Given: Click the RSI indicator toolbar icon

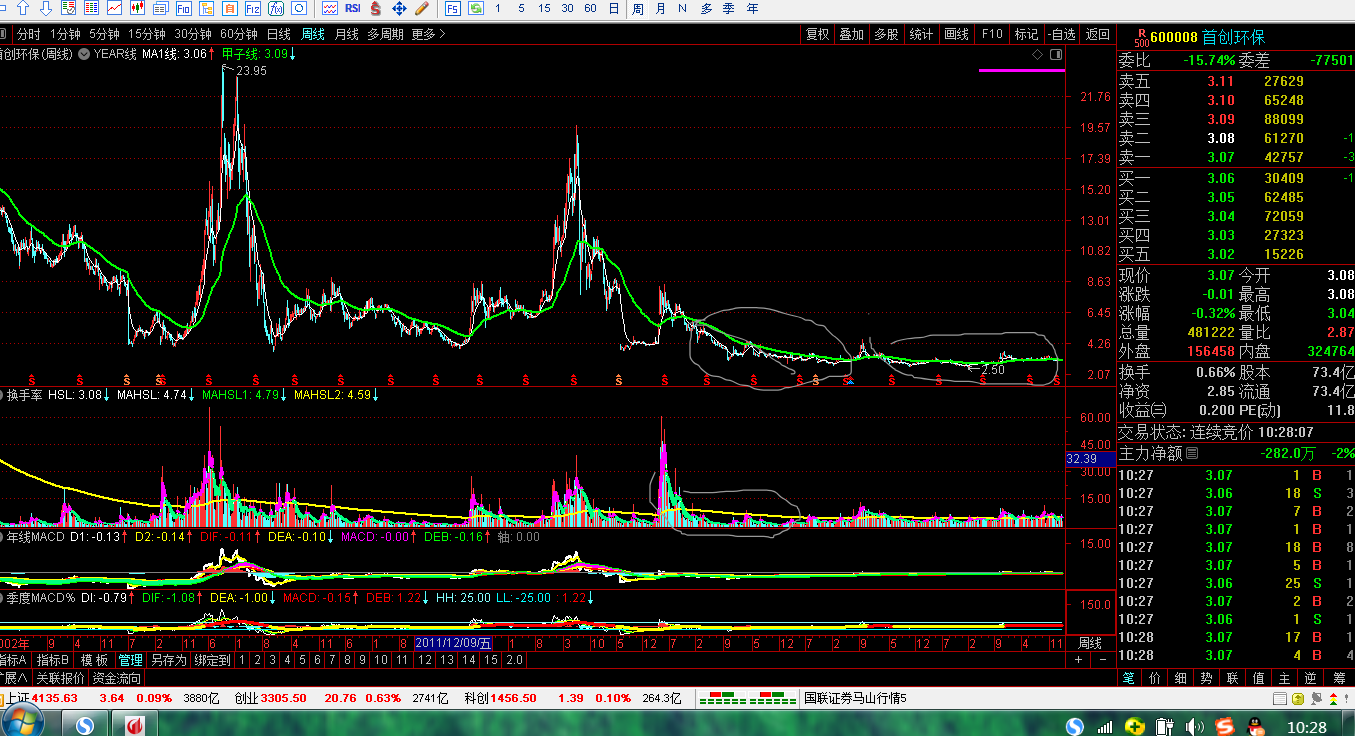Looking at the screenshot, I should (352, 8).
